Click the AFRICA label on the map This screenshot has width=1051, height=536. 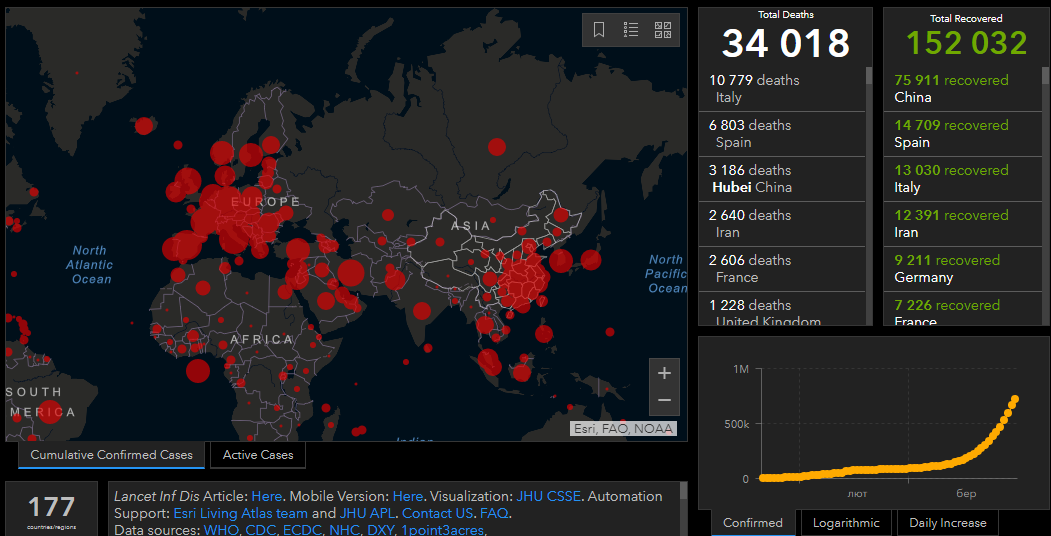click(x=261, y=340)
